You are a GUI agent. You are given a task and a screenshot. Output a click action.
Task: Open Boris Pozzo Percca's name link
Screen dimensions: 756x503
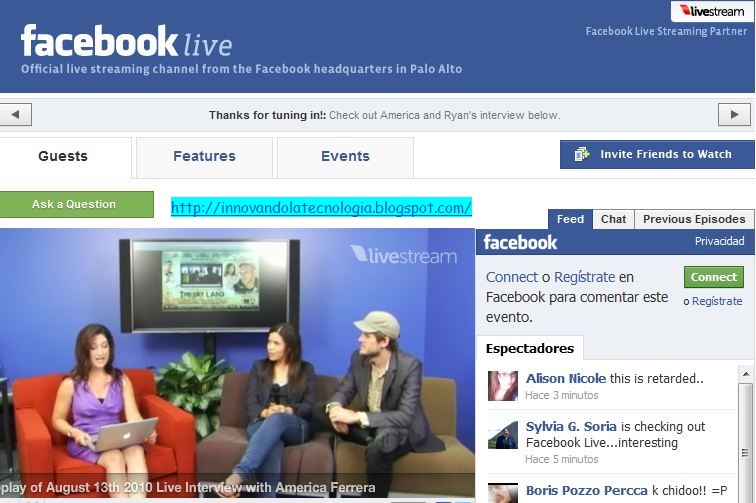click(x=586, y=490)
